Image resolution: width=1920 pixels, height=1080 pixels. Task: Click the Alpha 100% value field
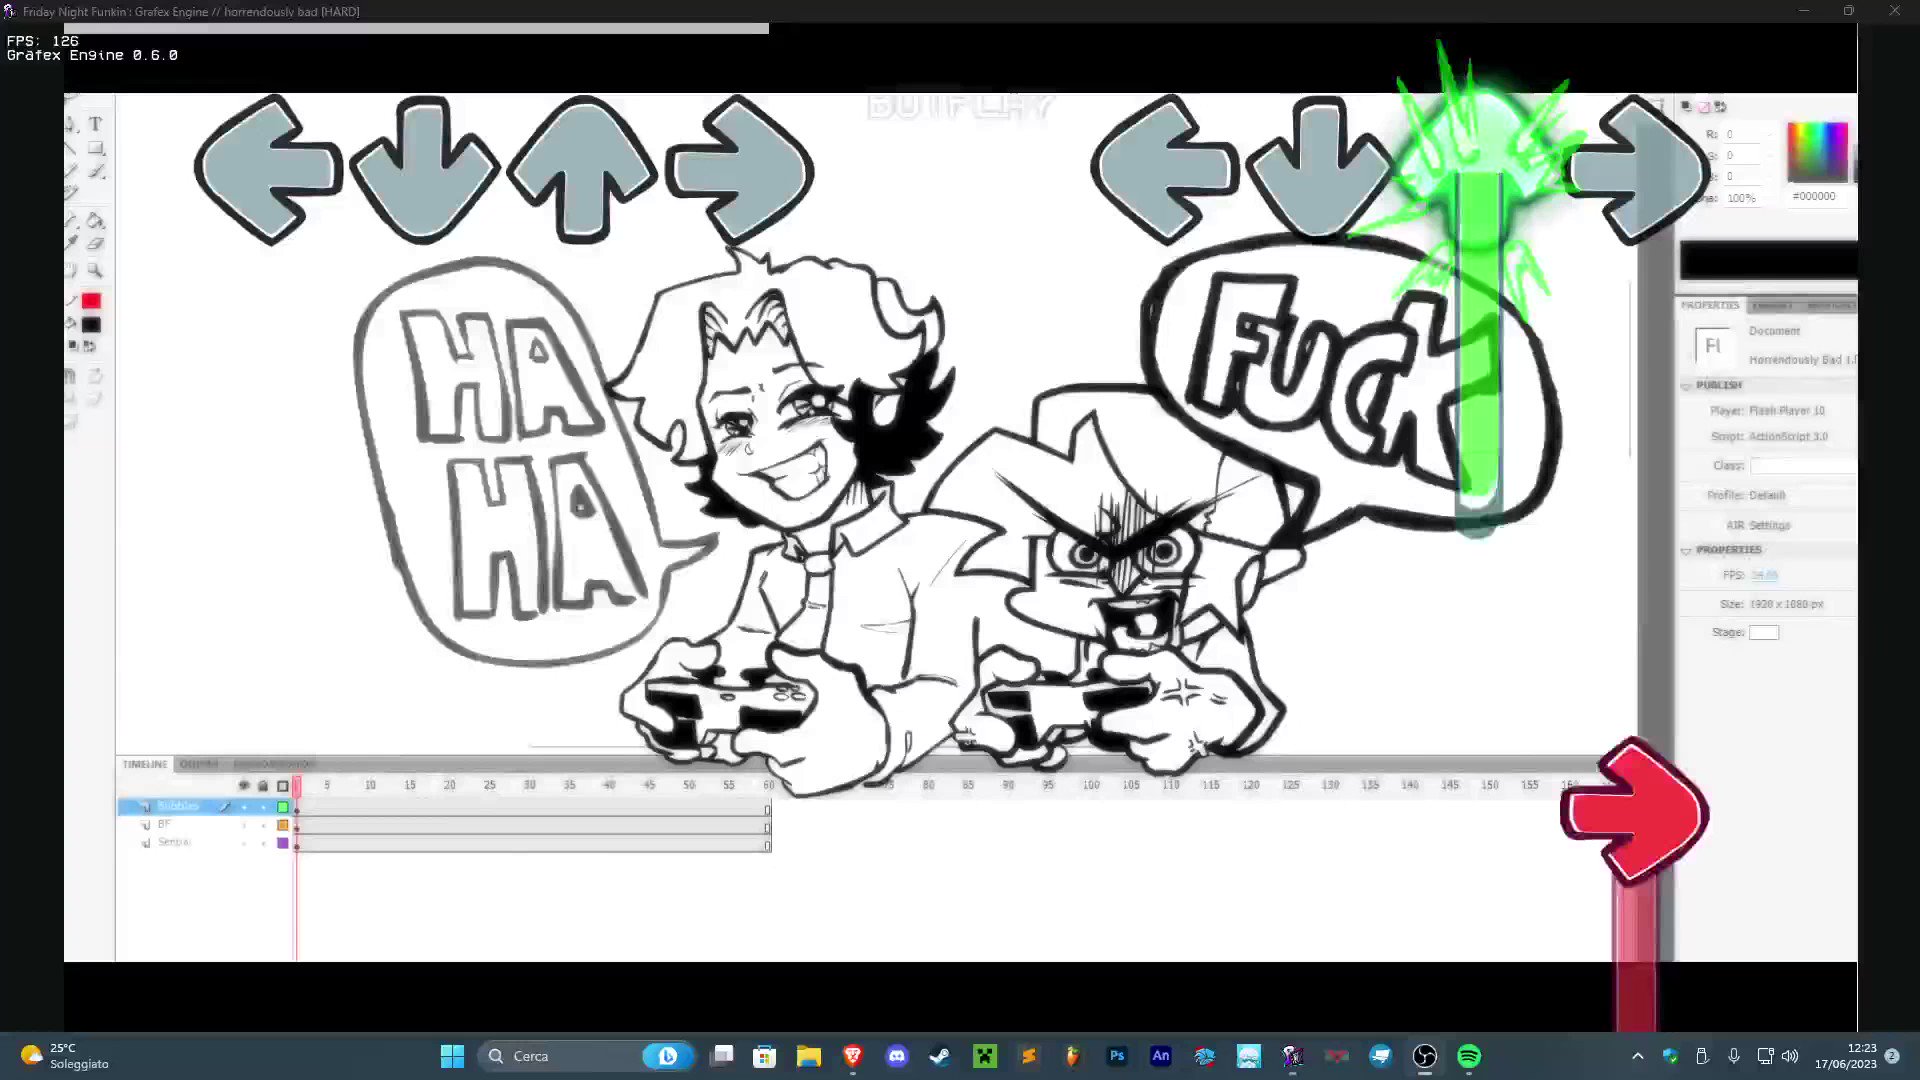click(1741, 198)
